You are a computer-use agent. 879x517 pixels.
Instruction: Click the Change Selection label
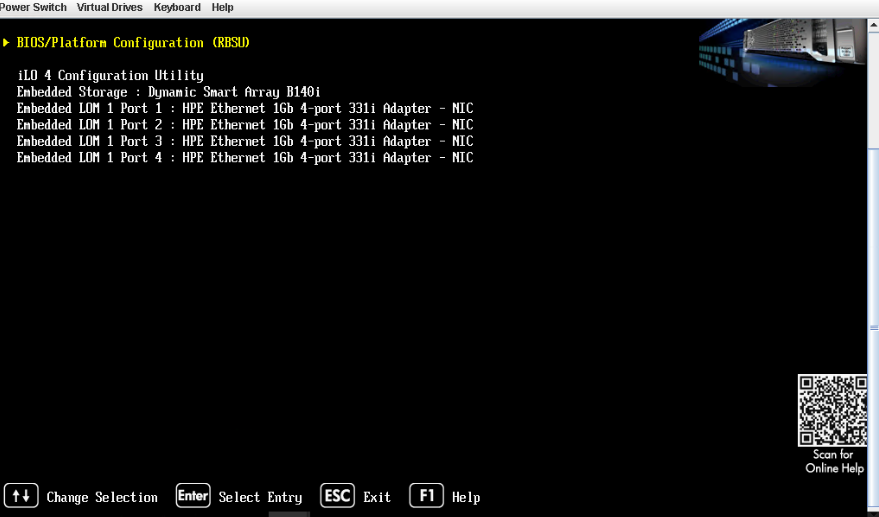tap(102, 497)
